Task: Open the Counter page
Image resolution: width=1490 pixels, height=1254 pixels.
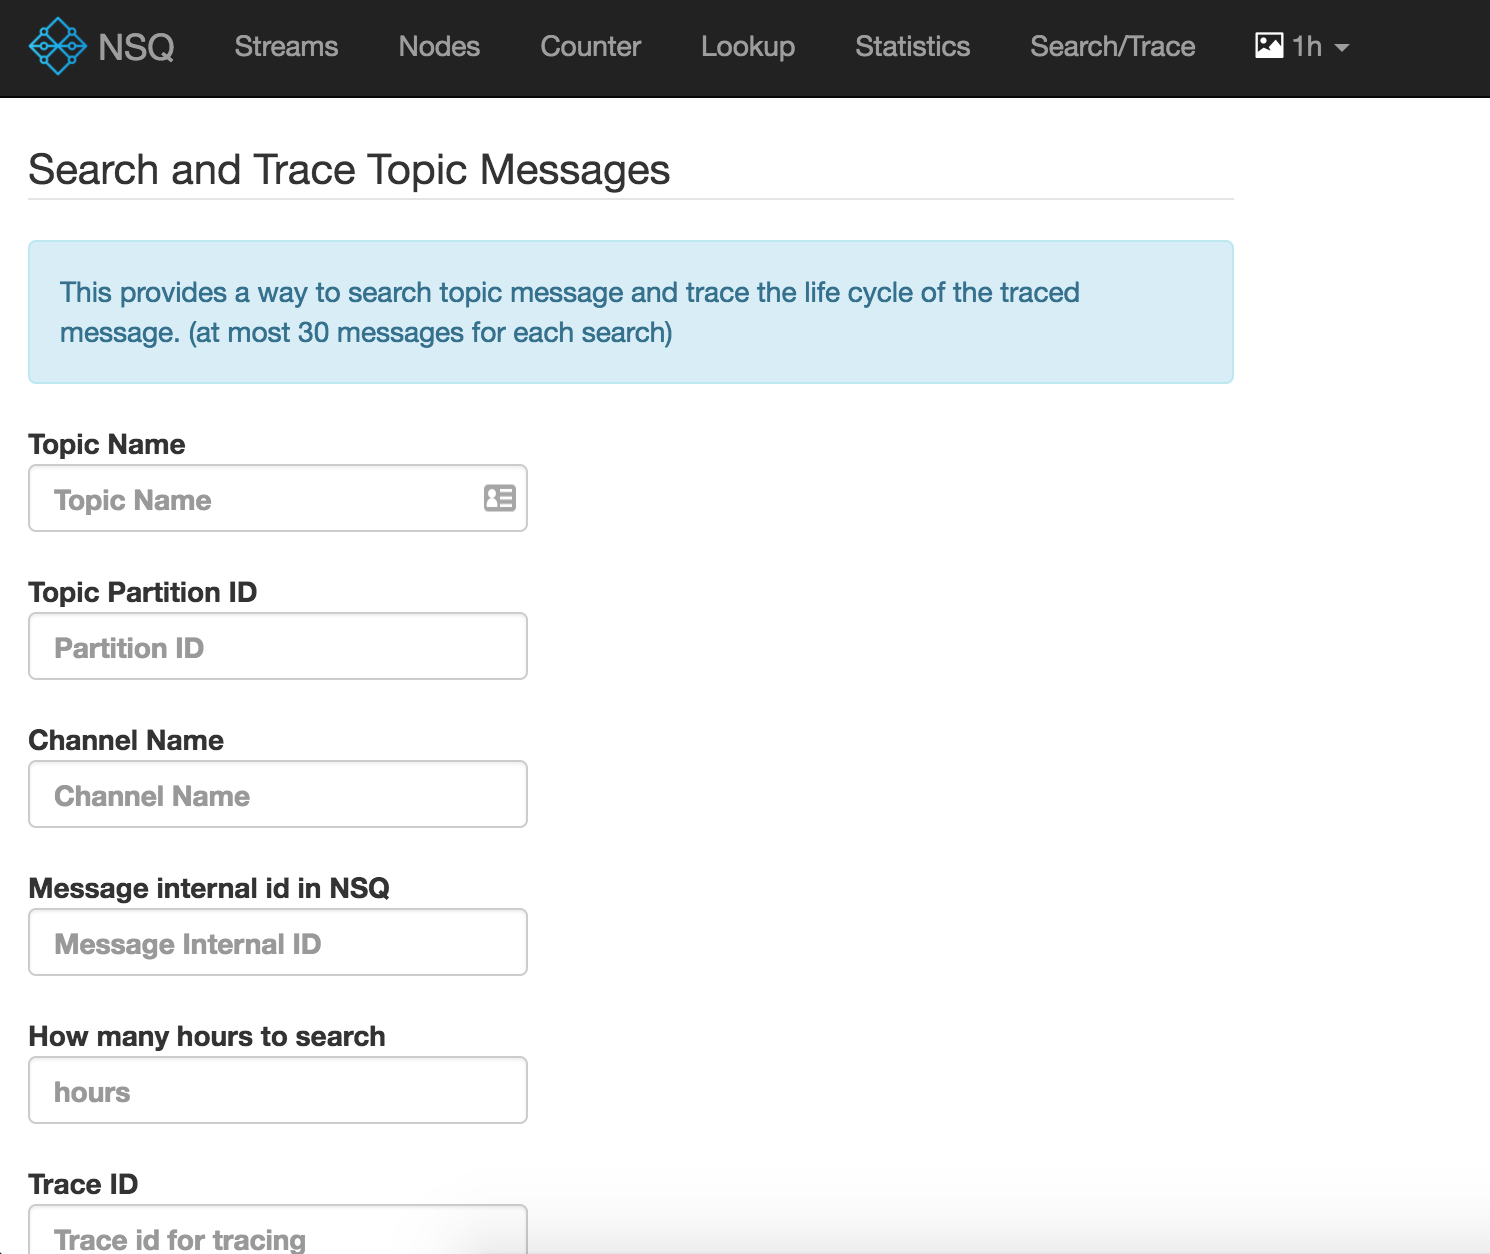Action: point(591,46)
